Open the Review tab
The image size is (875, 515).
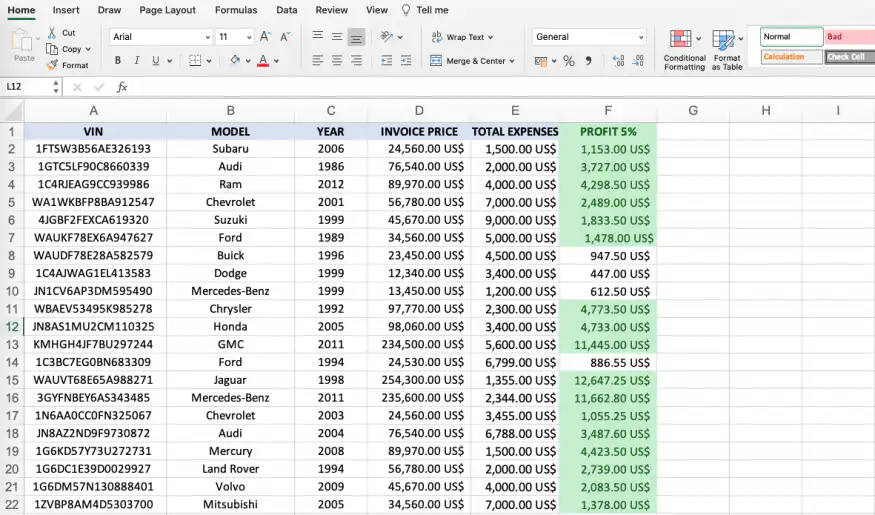(331, 10)
